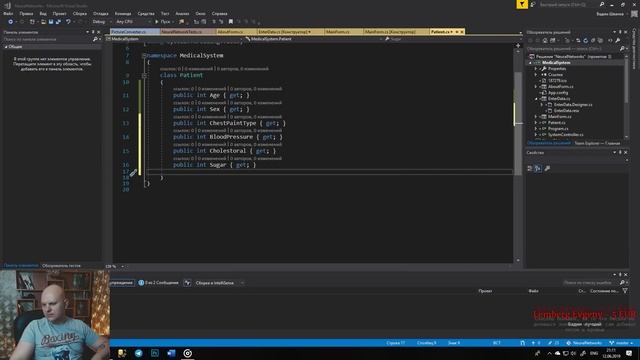Screen dimensions: 640x360
Task: Expand the Patient.cs node in Solution Explorer
Action: pos(536,122)
